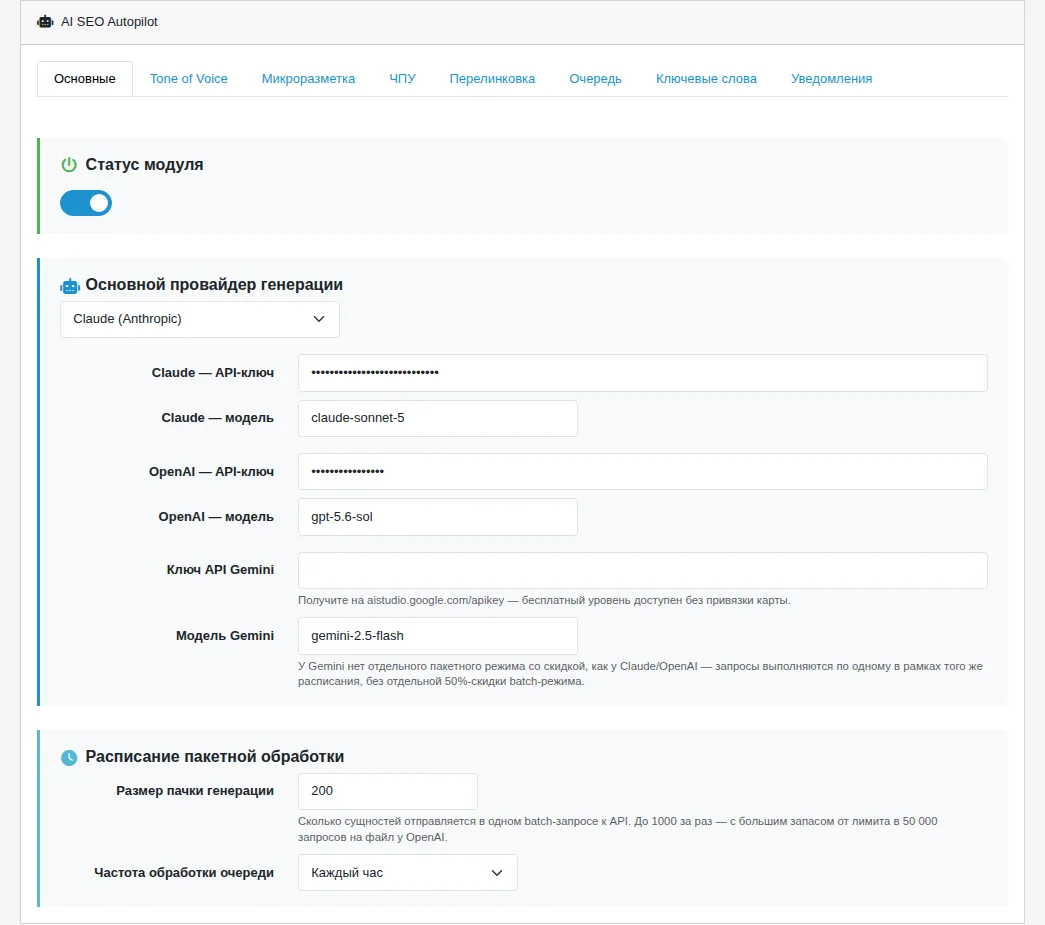Go to the ЧПУ tab
This screenshot has width=1045, height=925.
coord(403,79)
